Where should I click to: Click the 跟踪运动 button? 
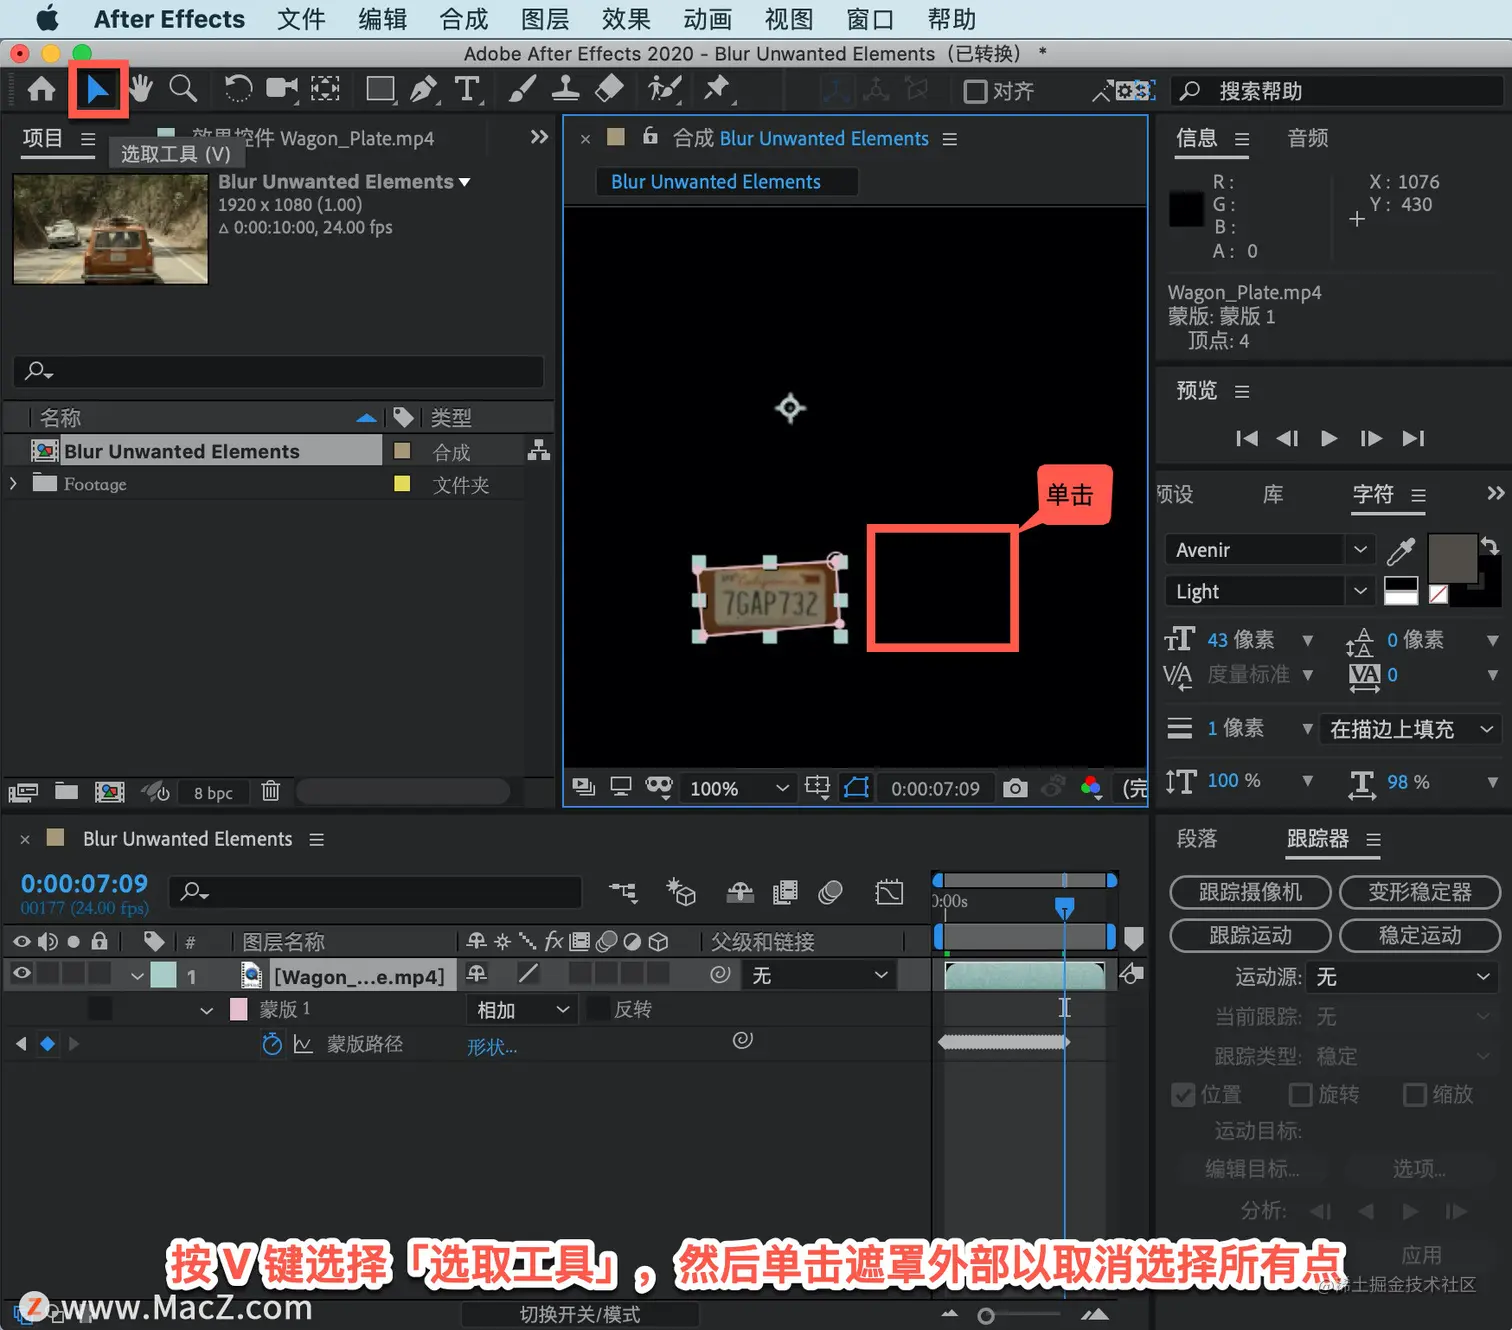tap(1250, 935)
